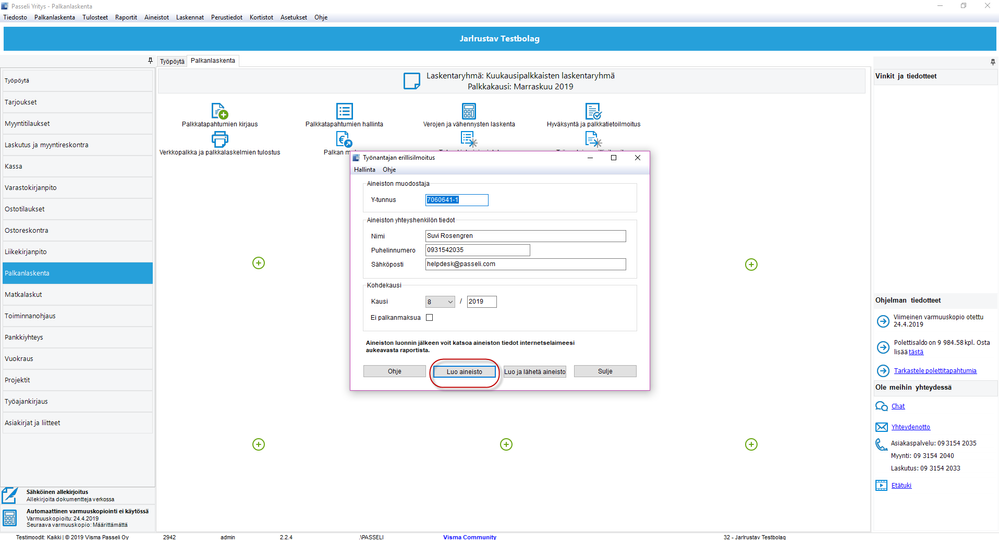The height and width of the screenshot is (540, 999).
Task: Click the Etätuki screen icon
Action: pos(882,485)
